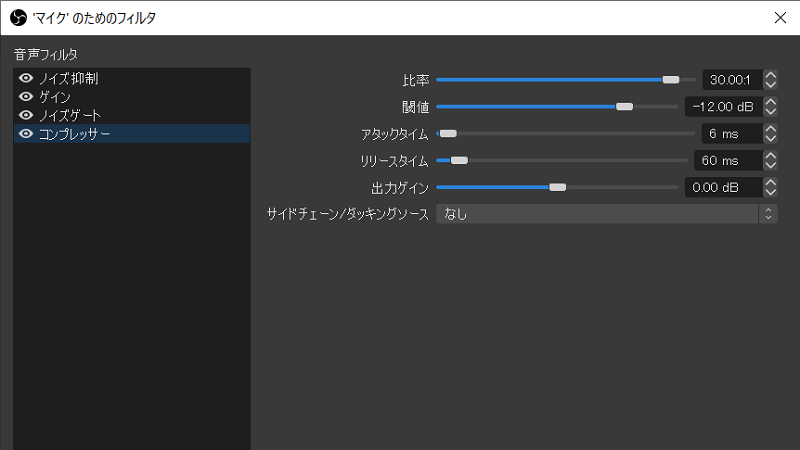Decrease アタックタイム with down arrow
Screen dimensions: 800x450
click(770, 139)
